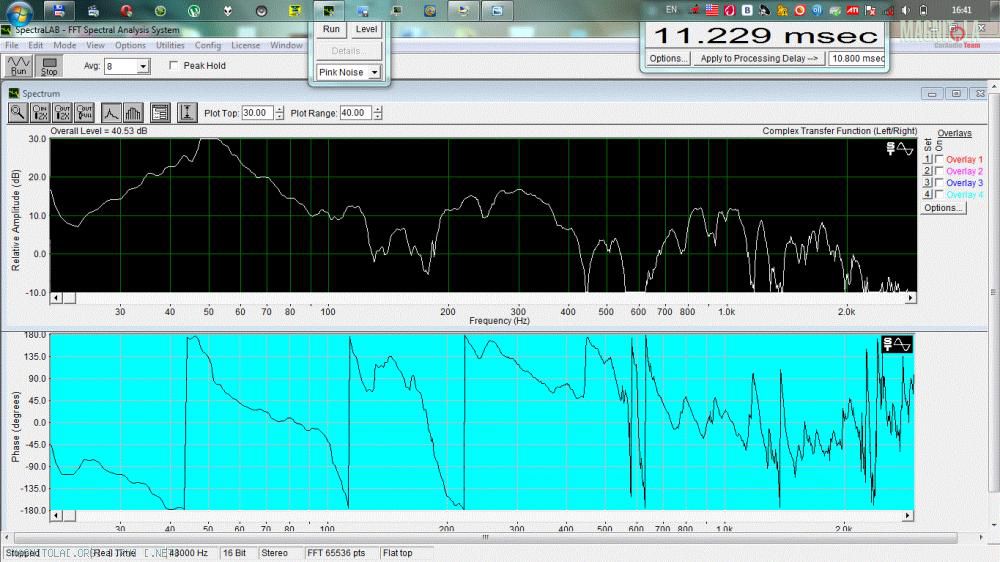
Task: Click the Plot Range value field
Action: point(356,113)
